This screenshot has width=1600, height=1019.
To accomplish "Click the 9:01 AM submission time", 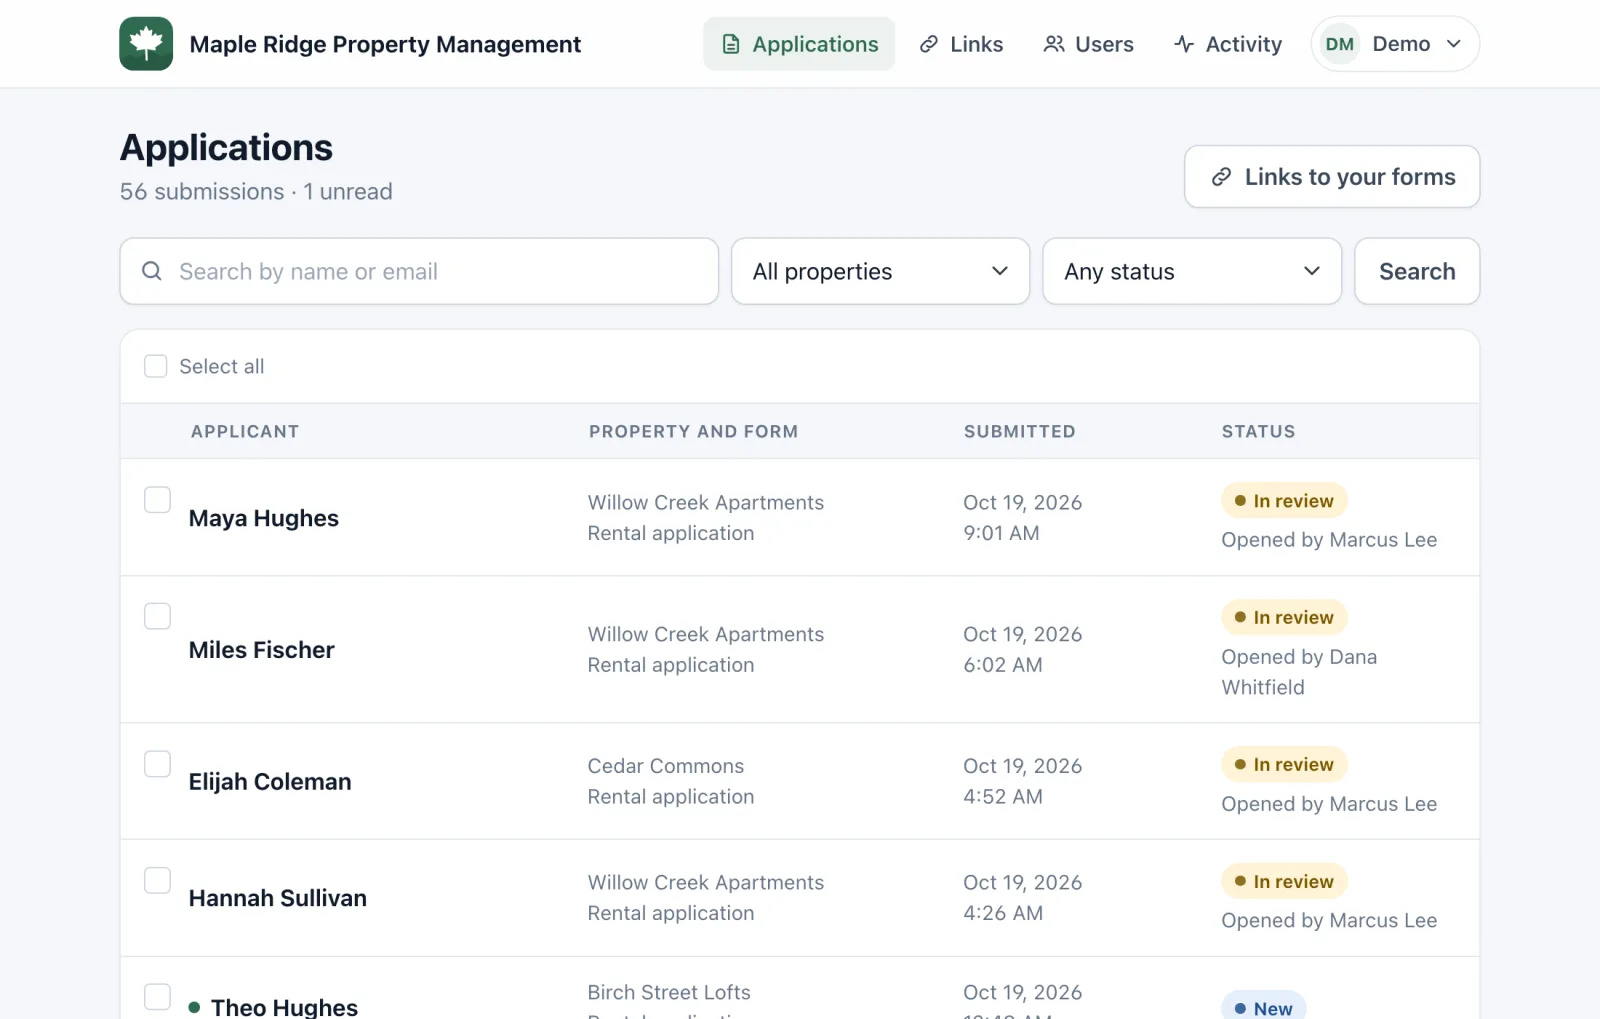I will 1001,533.
